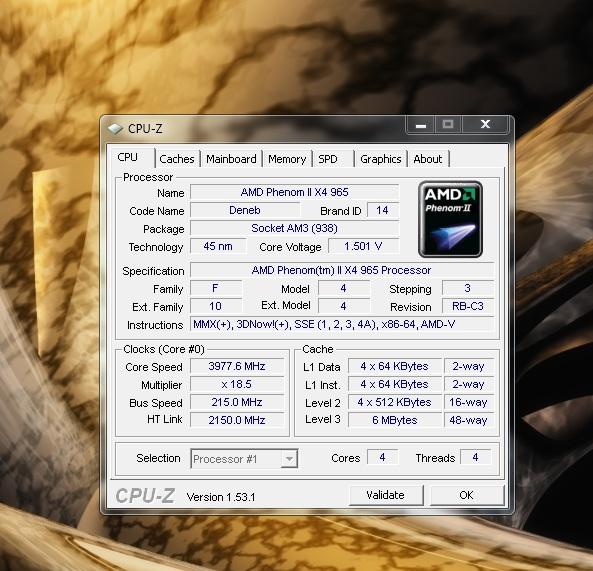Click the Validate button
This screenshot has width=593, height=571.
tap(386, 495)
